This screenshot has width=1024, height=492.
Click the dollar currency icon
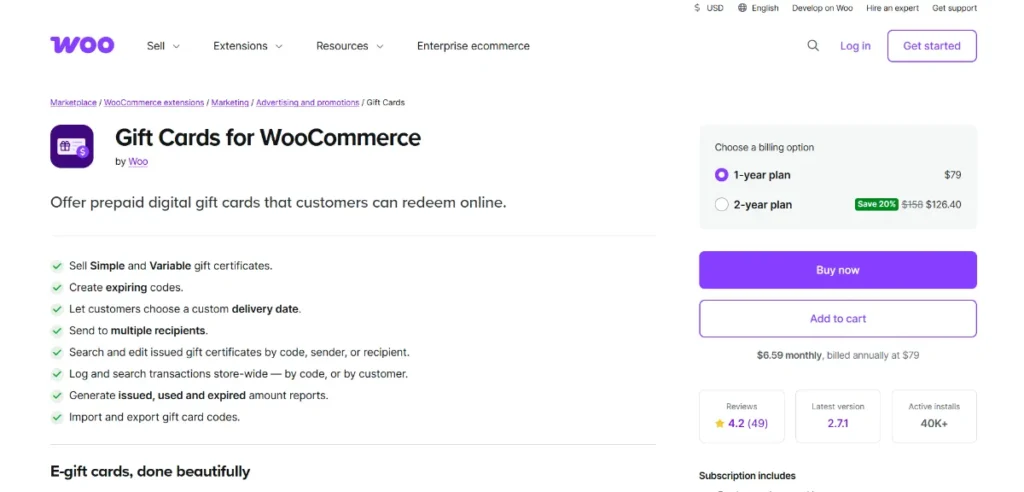click(x=697, y=8)
